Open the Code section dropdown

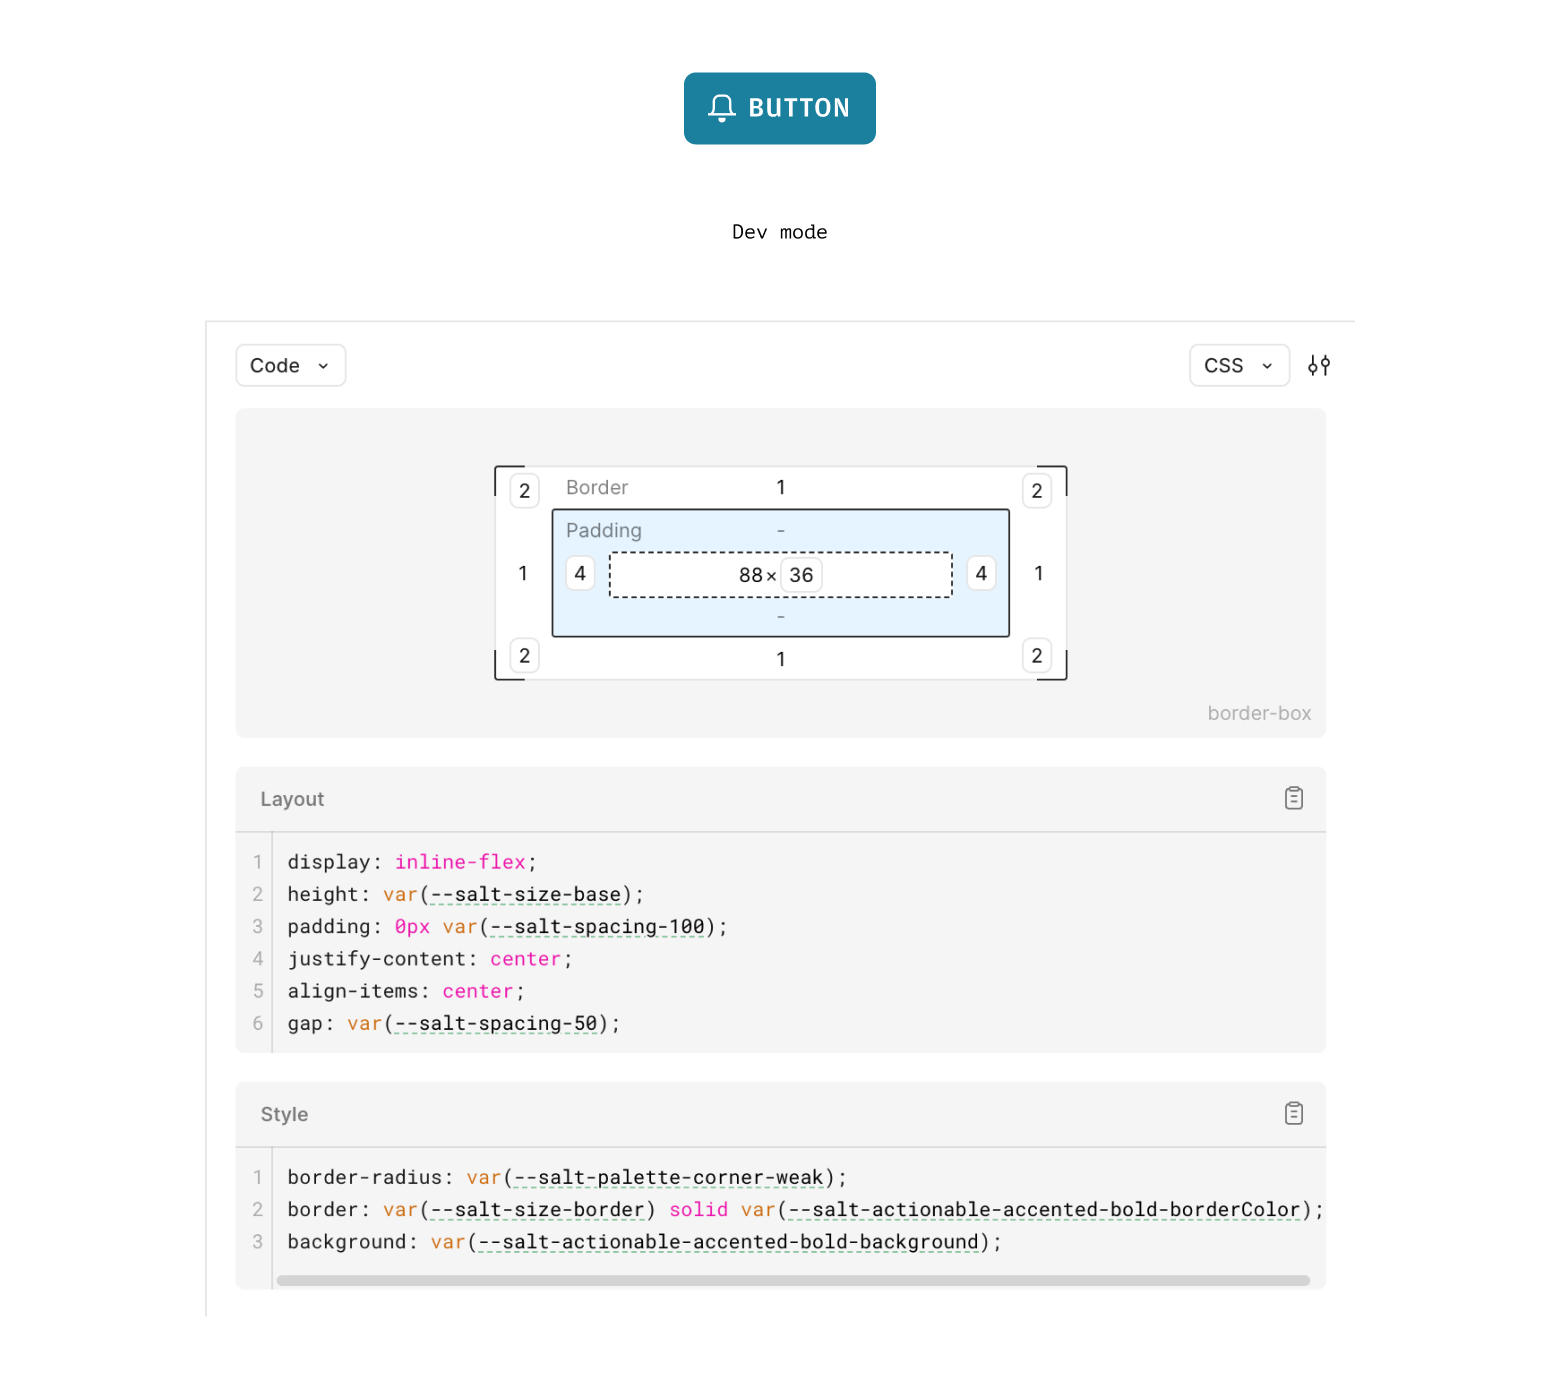click(x=290, y=365)
